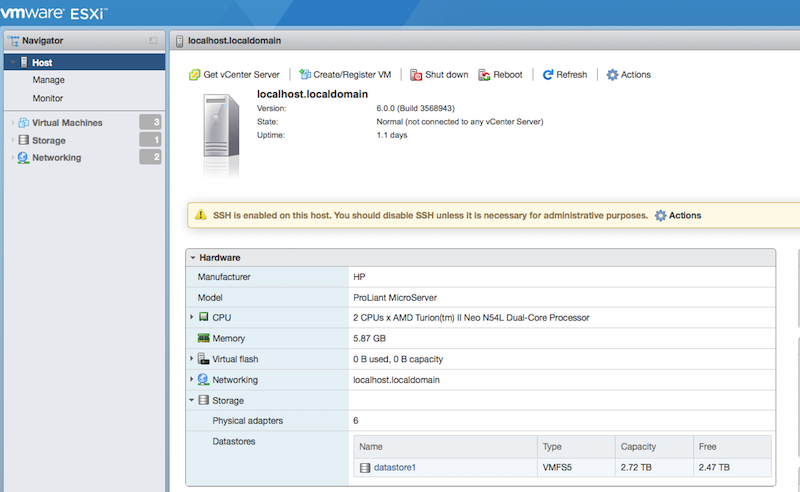
Task: Collapse the Storage row in Hardware
Action: click(x=192, y=400)
